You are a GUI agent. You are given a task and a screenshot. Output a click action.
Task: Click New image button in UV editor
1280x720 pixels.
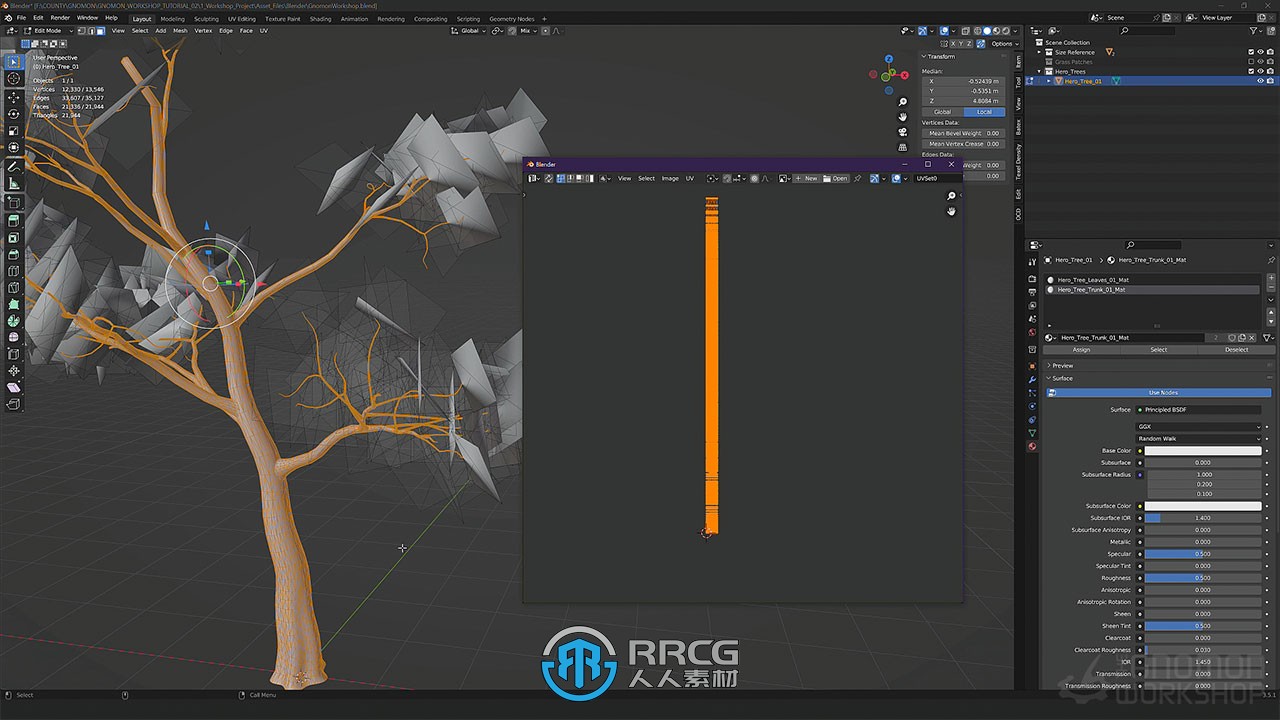807,179
